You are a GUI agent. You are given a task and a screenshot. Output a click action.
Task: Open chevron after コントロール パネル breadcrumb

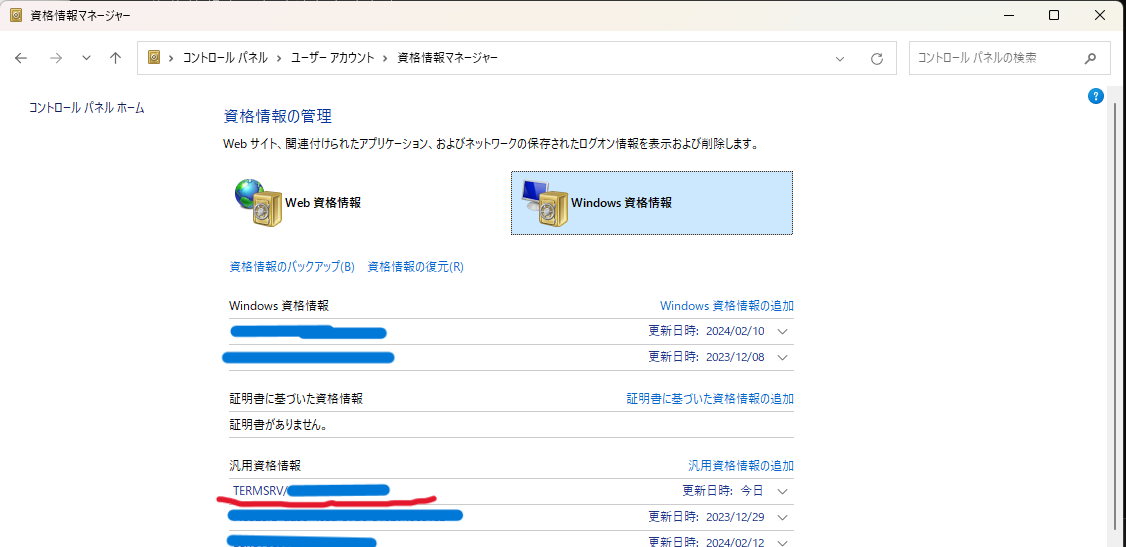coord(279,58)
